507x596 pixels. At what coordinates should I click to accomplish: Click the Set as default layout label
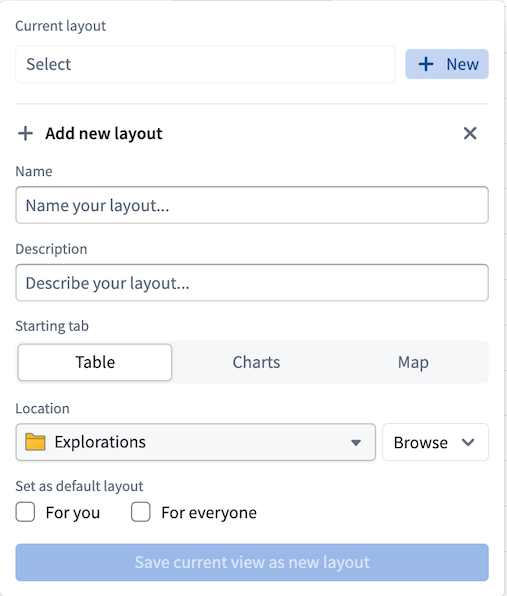coord(79,486)
